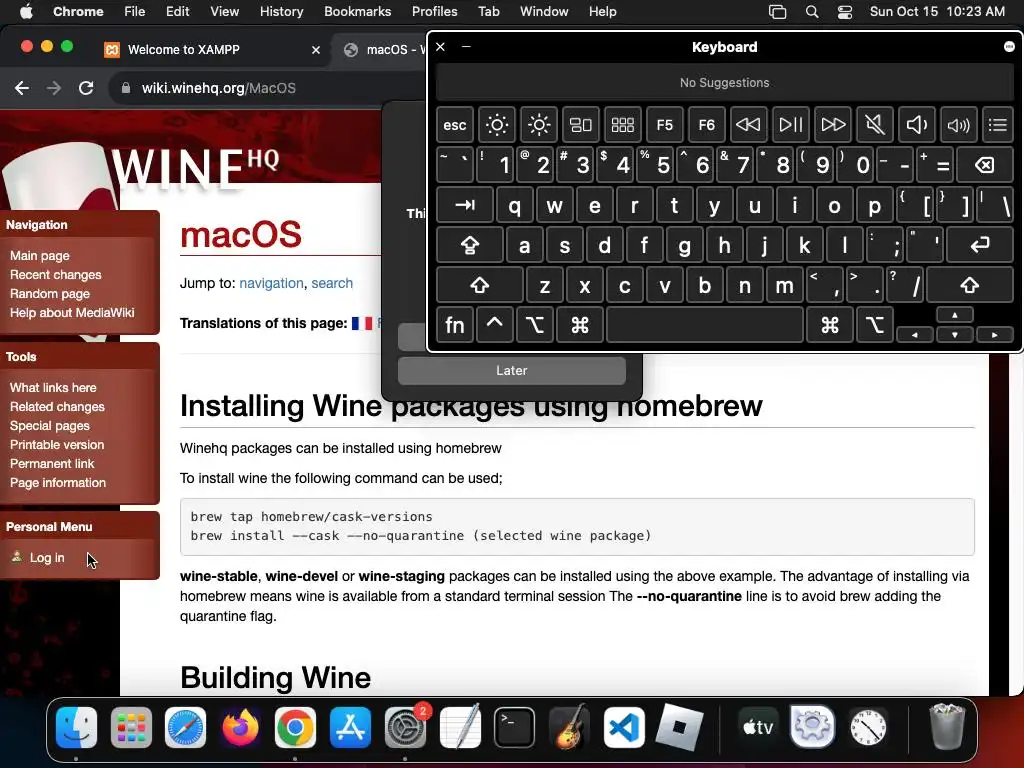Click the right arrow key on Keyboard
The width and height of the screenshot is (1024, 768).
point(995,334)
